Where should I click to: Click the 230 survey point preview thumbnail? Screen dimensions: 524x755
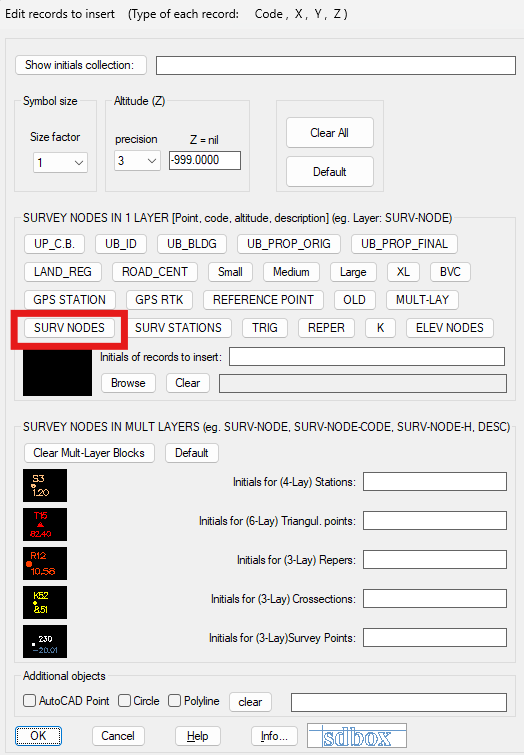(45, 641)
